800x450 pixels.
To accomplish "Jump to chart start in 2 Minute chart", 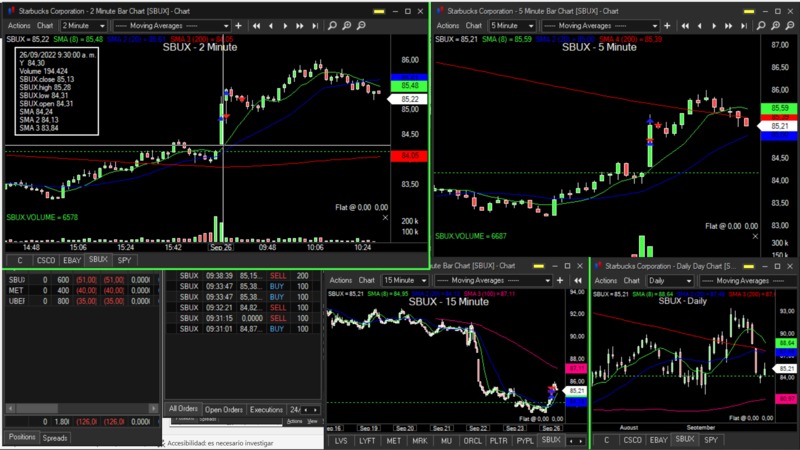I will point(257,25).
